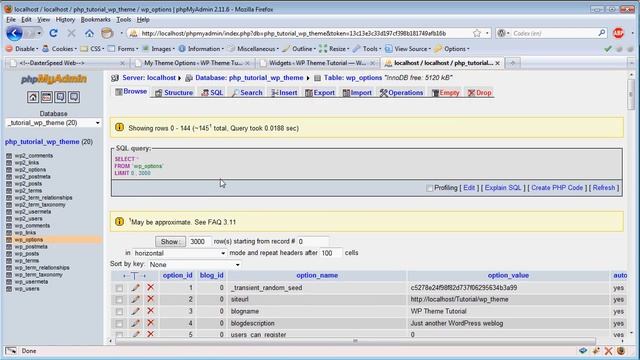Click the green checkmark developer toolbar icon
This screenshot has height=360, width=640.
[x=608, y=49]
